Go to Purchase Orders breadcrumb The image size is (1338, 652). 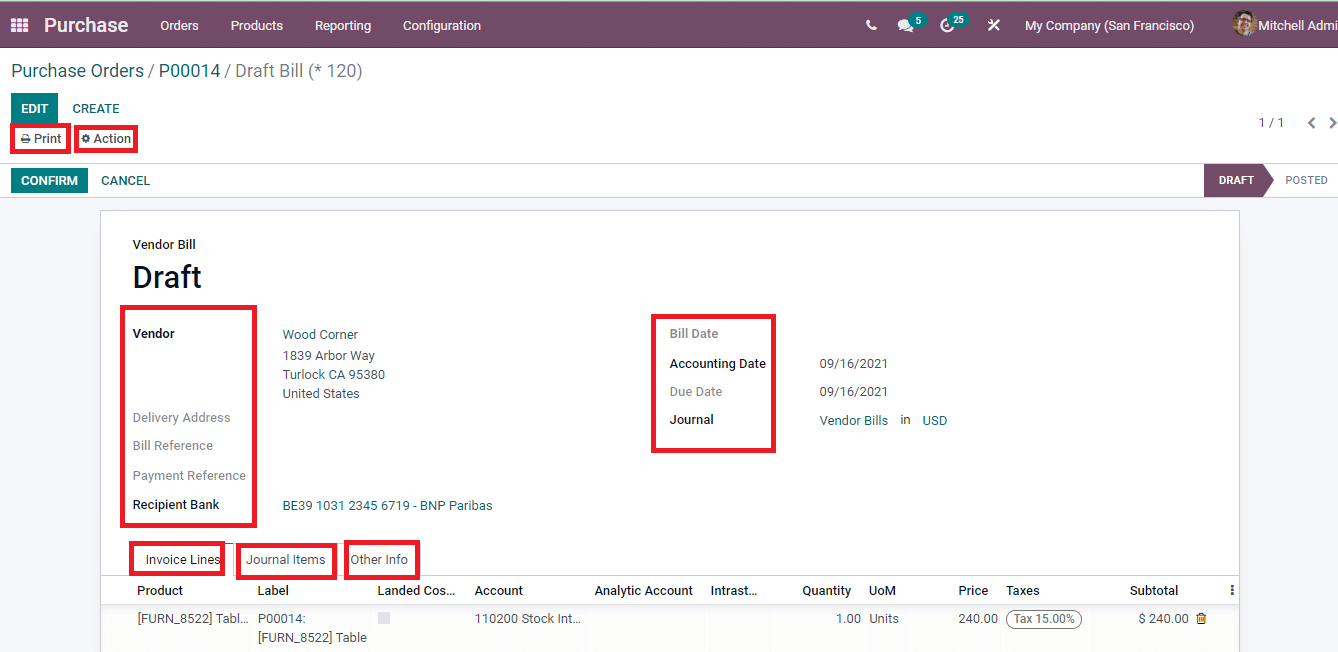tap(78, 71)
